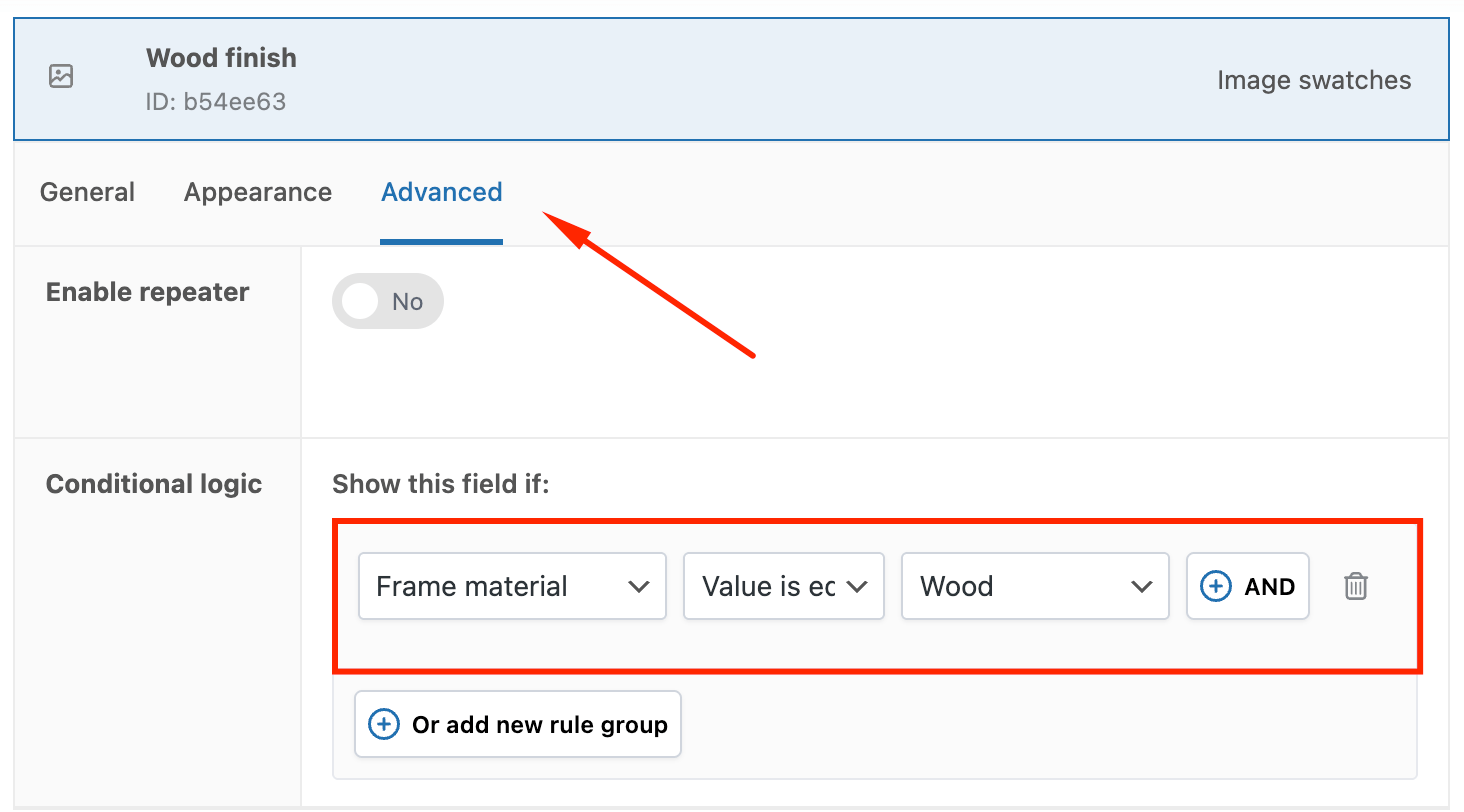1464x812 pixels.
Task: Delete the rule using the trash icon
Action: [x=1356, y=586]
